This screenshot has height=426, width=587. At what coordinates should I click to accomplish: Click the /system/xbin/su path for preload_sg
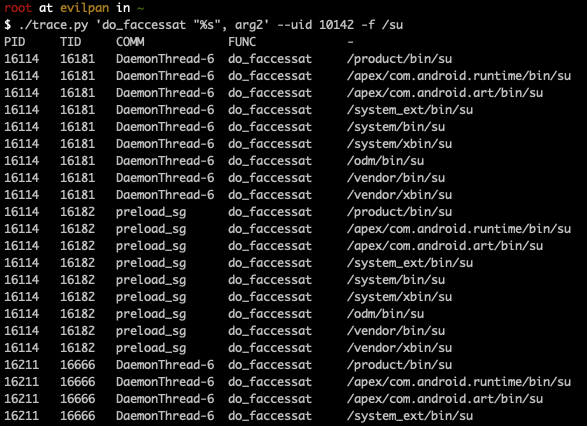[399, 297]
